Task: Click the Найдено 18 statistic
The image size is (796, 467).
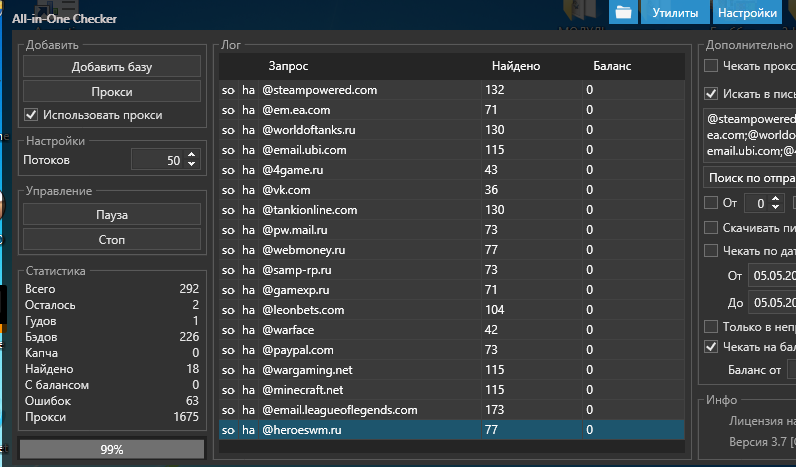Action: coord(112,369)
